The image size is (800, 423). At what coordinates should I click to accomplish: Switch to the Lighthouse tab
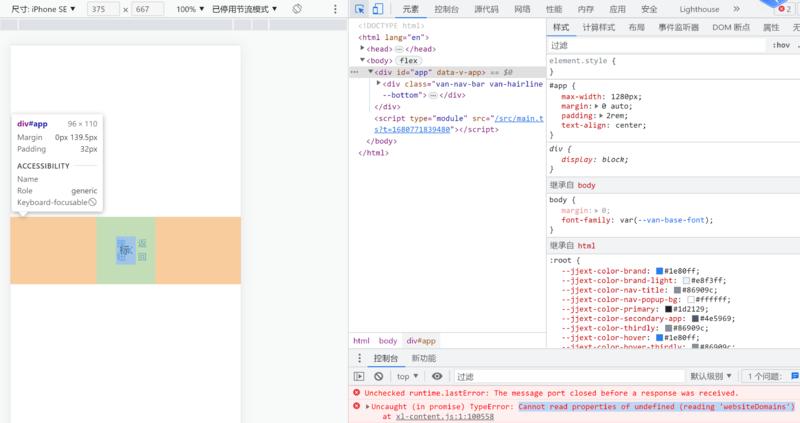point(699,9)
